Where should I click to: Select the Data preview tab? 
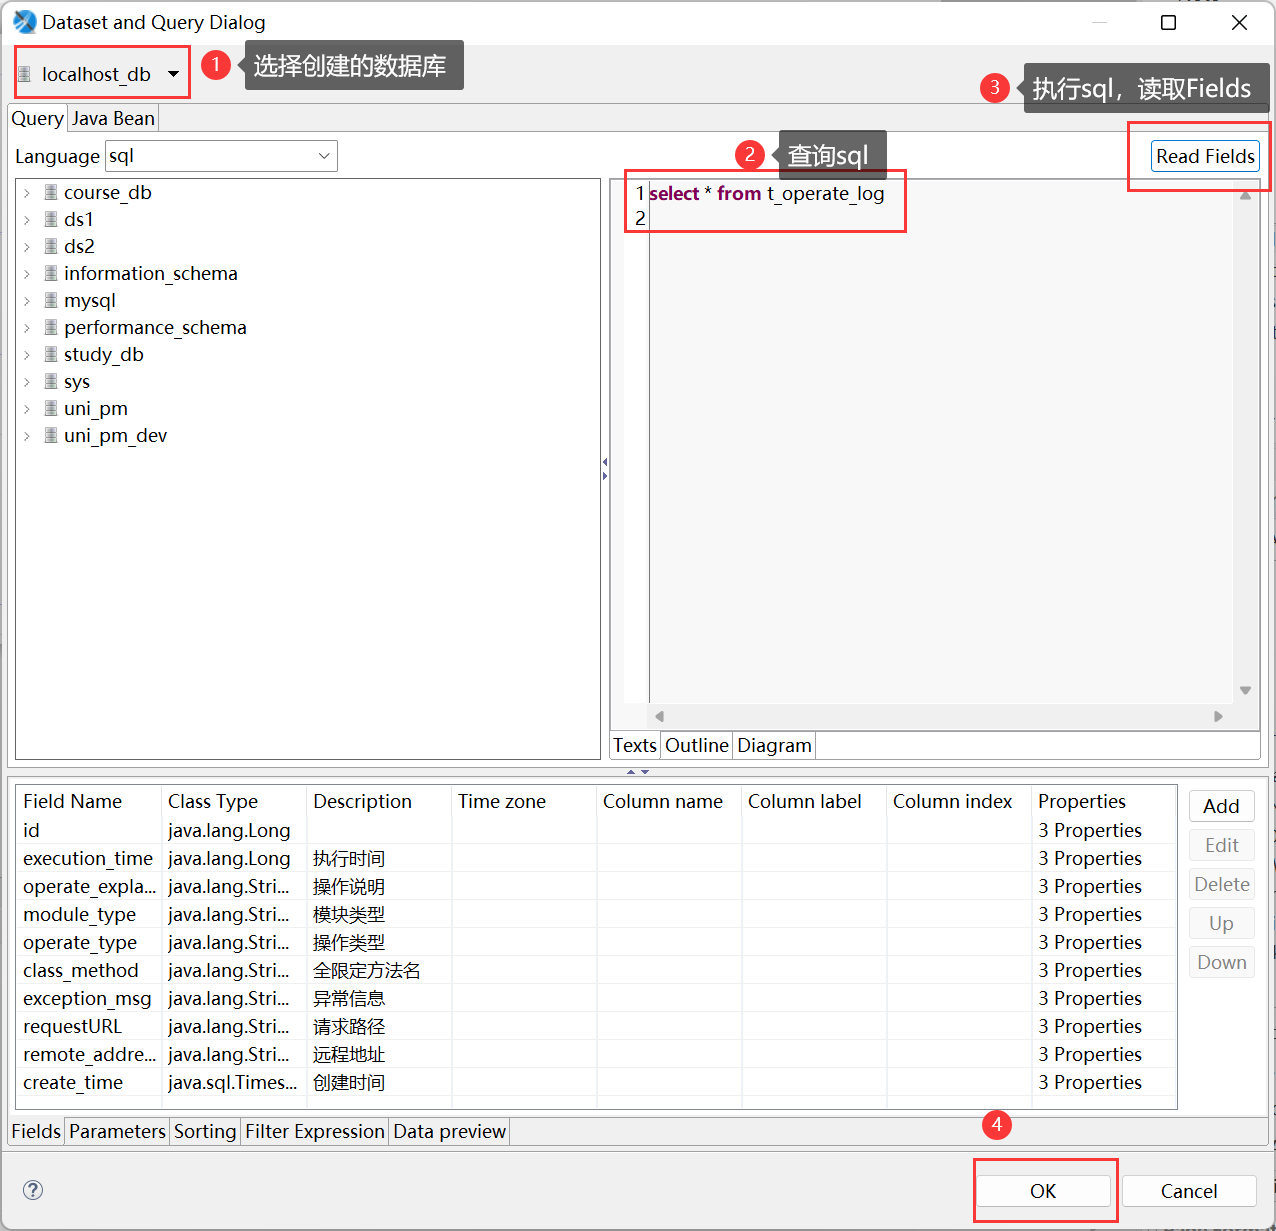450,1131
